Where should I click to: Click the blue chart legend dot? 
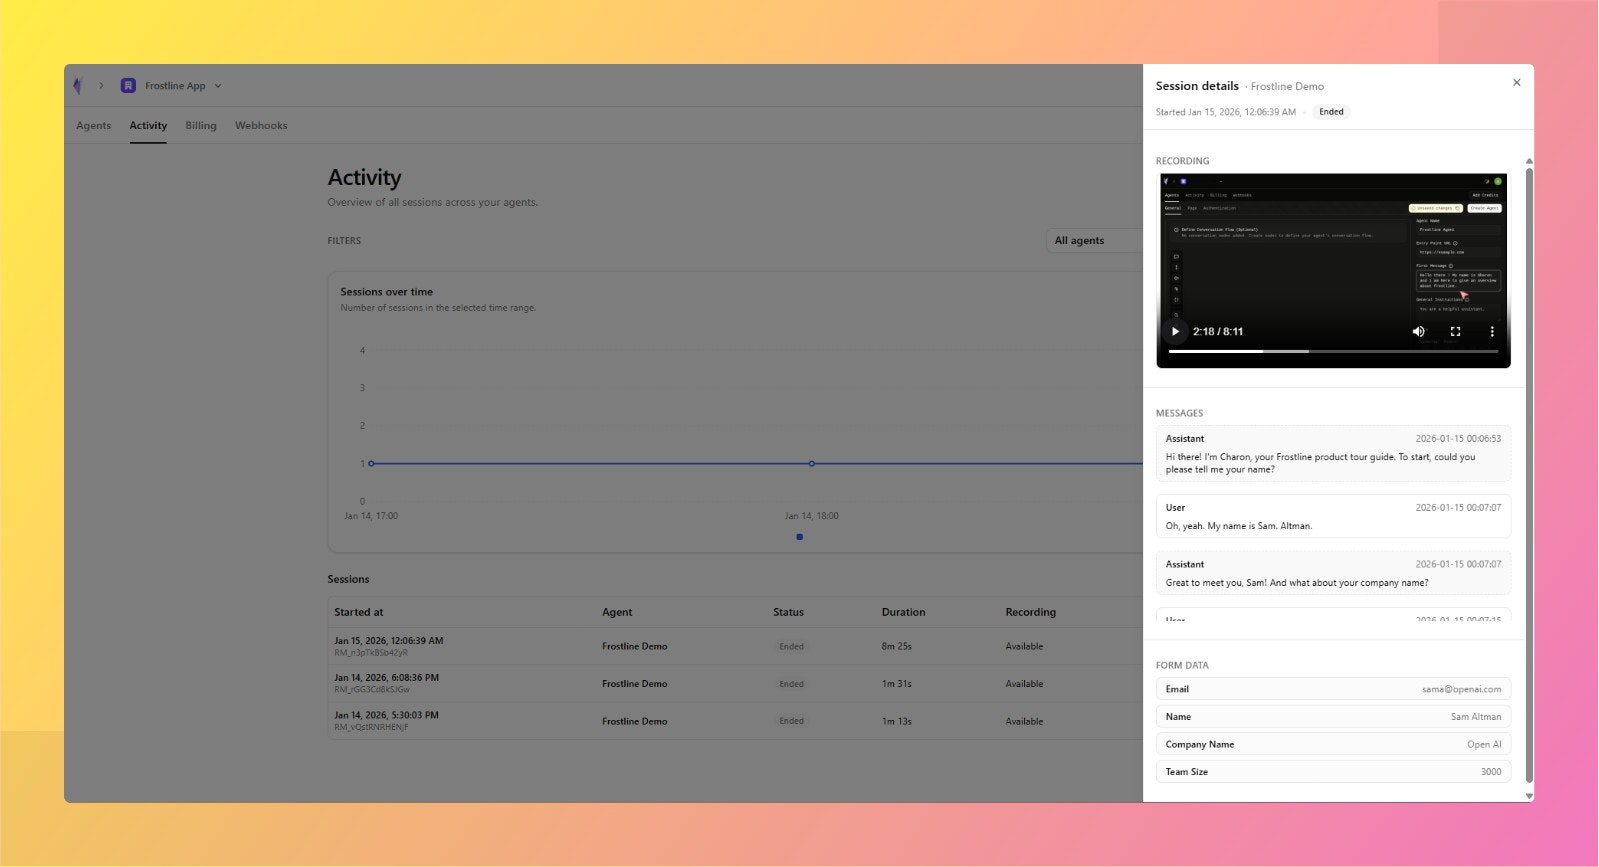pyautogui.click(x=799, y=537)
